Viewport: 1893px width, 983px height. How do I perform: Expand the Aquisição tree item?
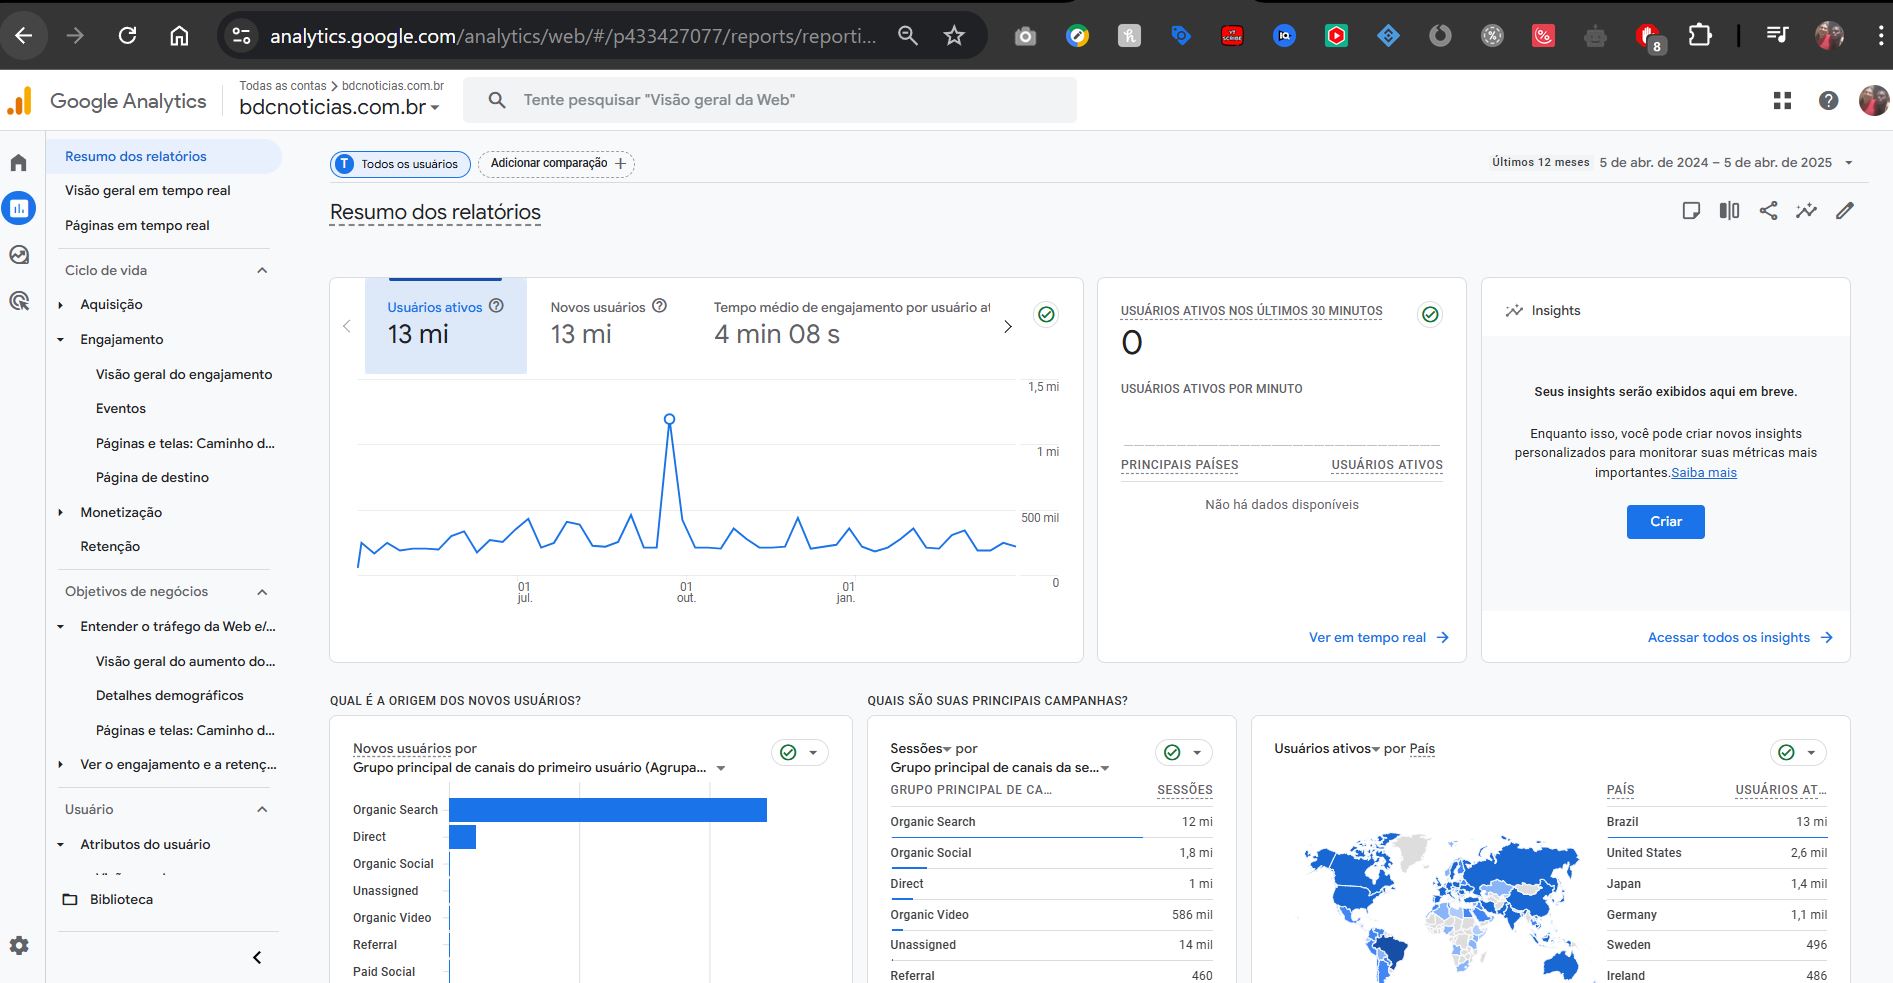[x=61, y=305]
